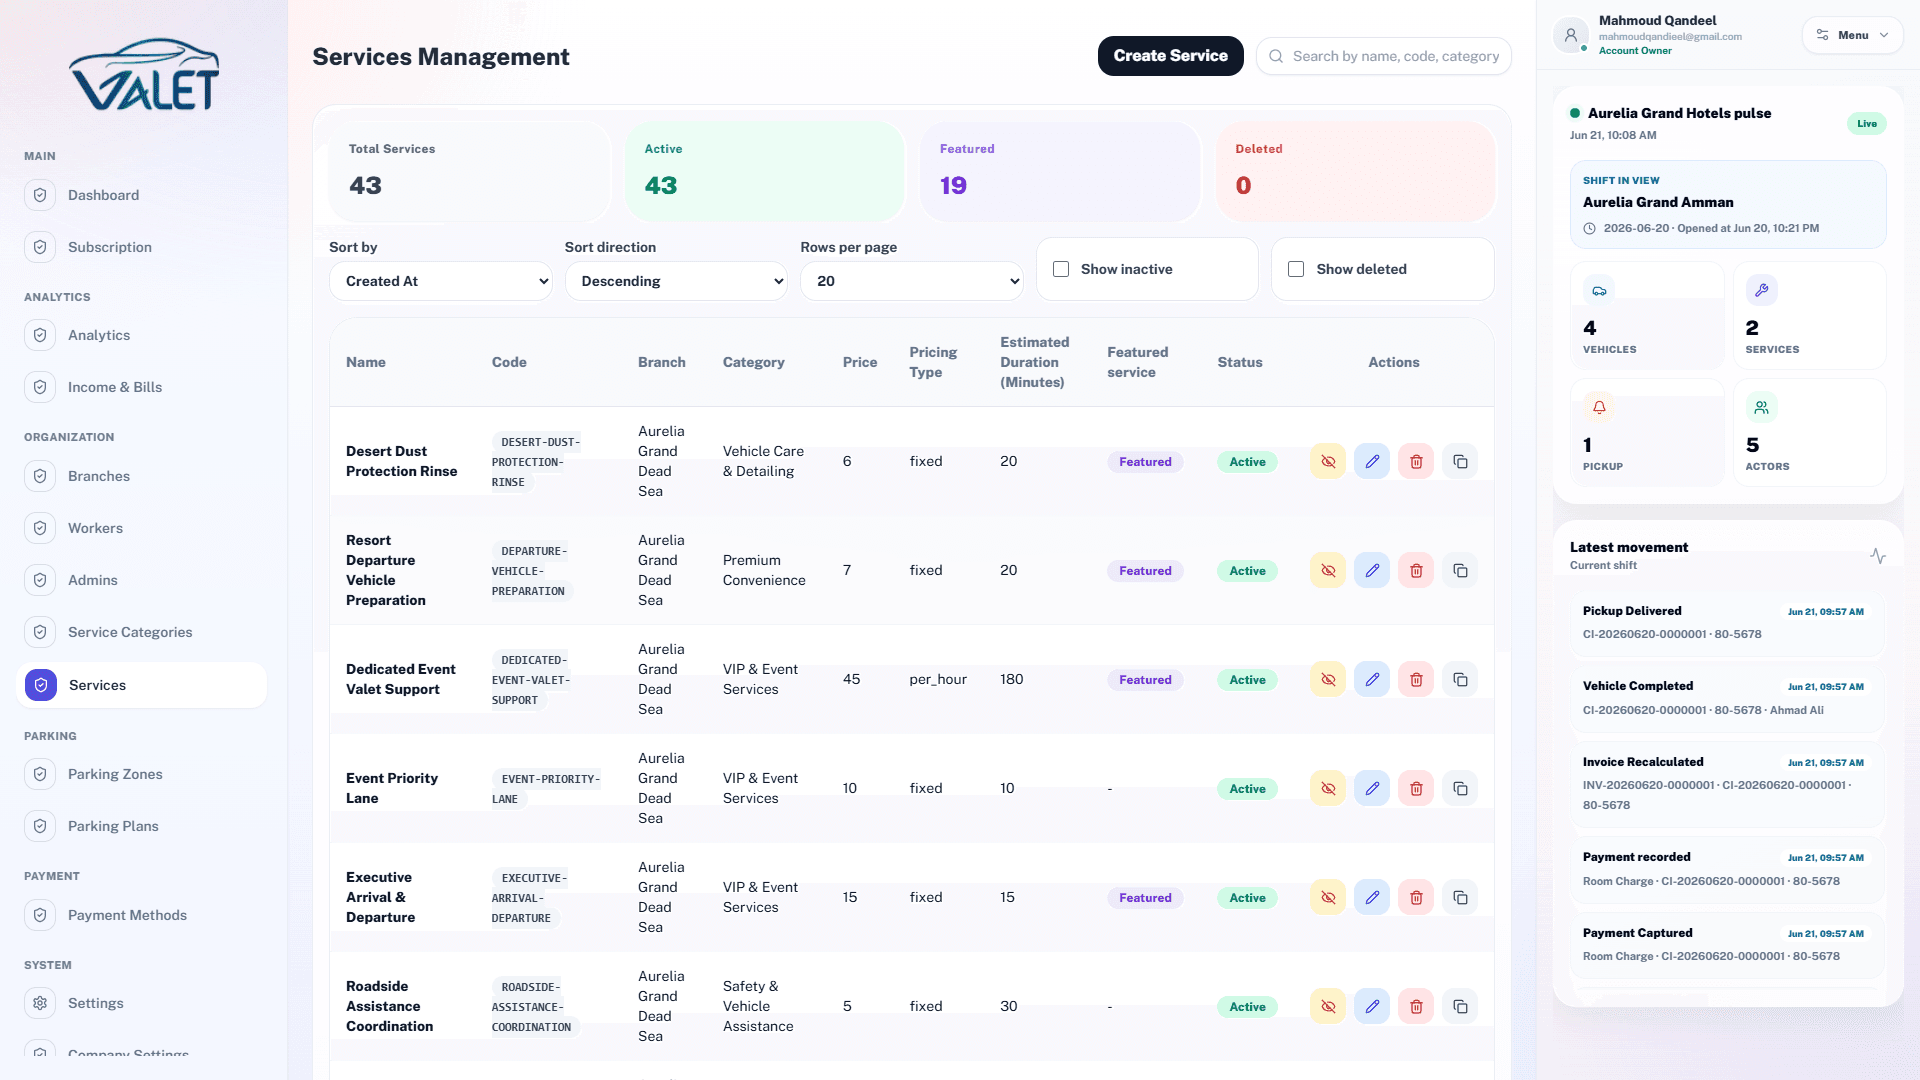Delete Dedicated Event Valet Support

point(1416,679)
